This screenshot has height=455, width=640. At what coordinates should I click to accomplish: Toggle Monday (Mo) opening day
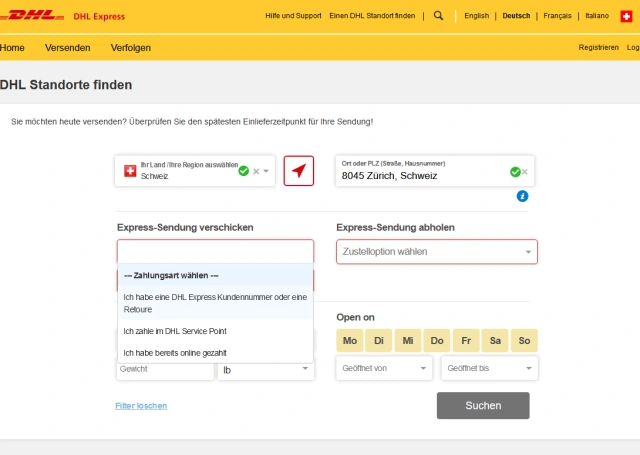tap(350, 341)
